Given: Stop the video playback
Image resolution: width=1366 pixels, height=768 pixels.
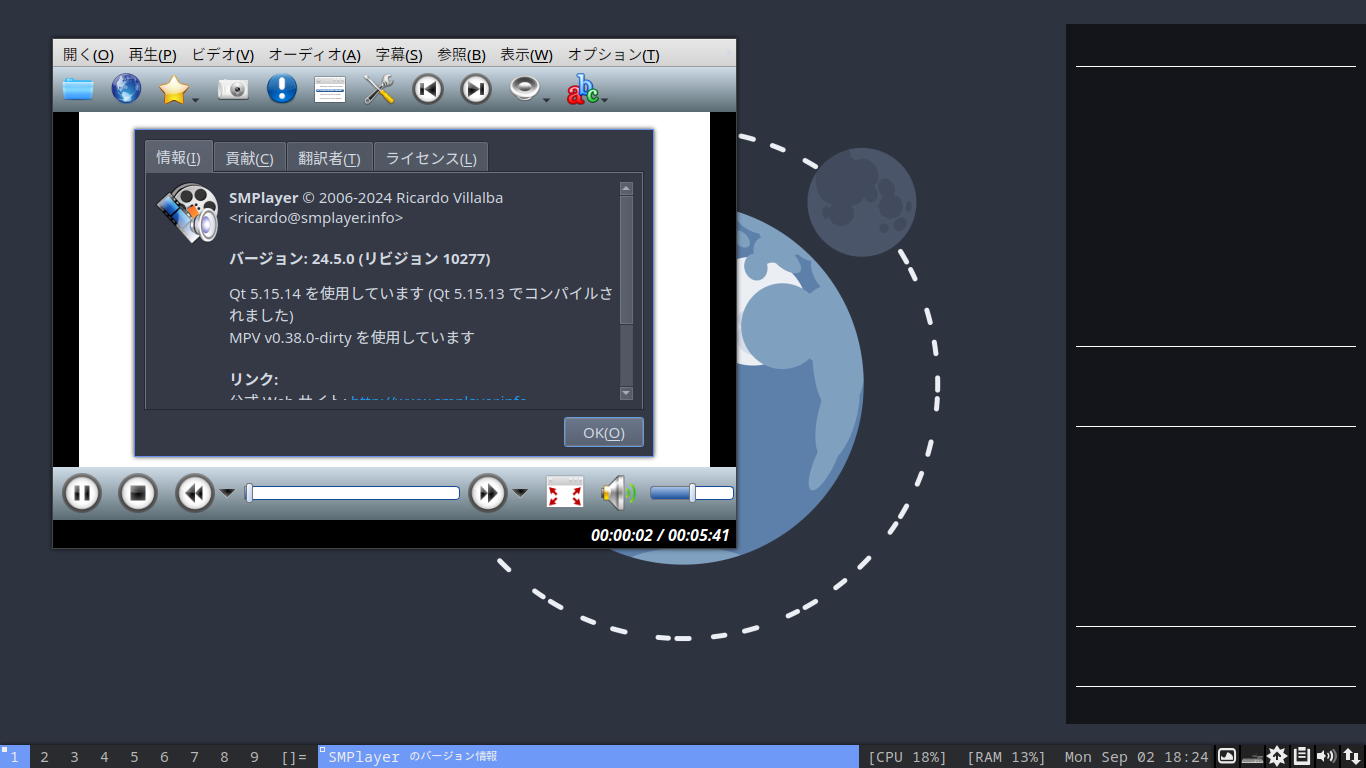Looking at the screenshot, I should coord(138,493).
